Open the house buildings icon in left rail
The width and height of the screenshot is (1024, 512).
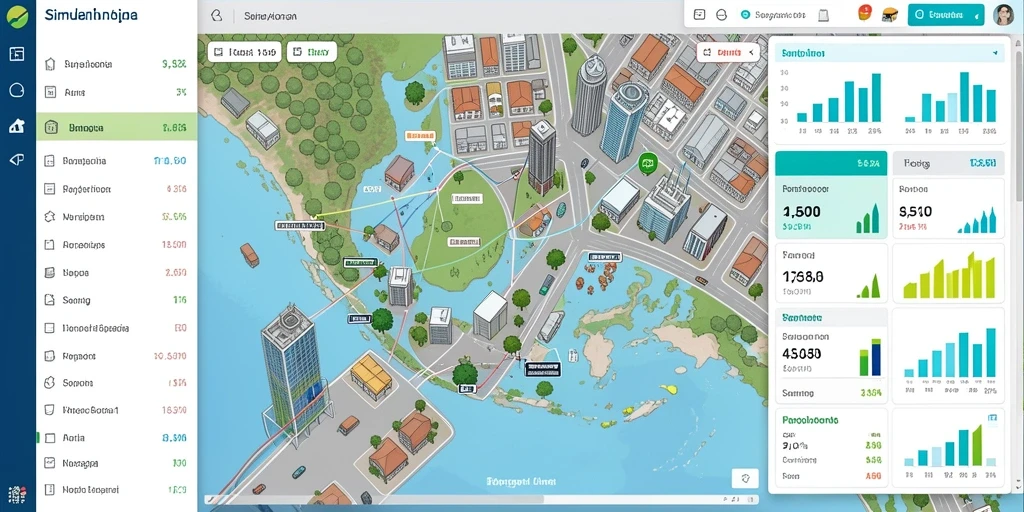click(17, 126)
